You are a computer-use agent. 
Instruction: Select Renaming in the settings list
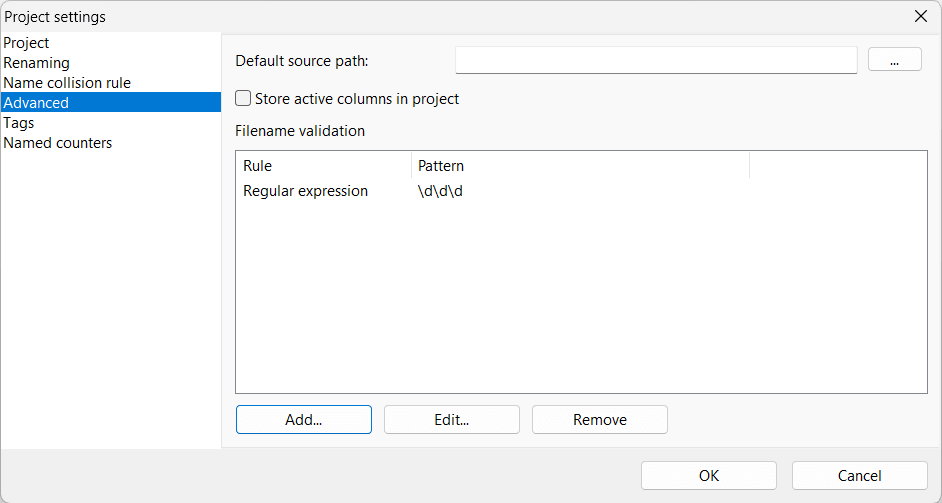tap(111, 62)
